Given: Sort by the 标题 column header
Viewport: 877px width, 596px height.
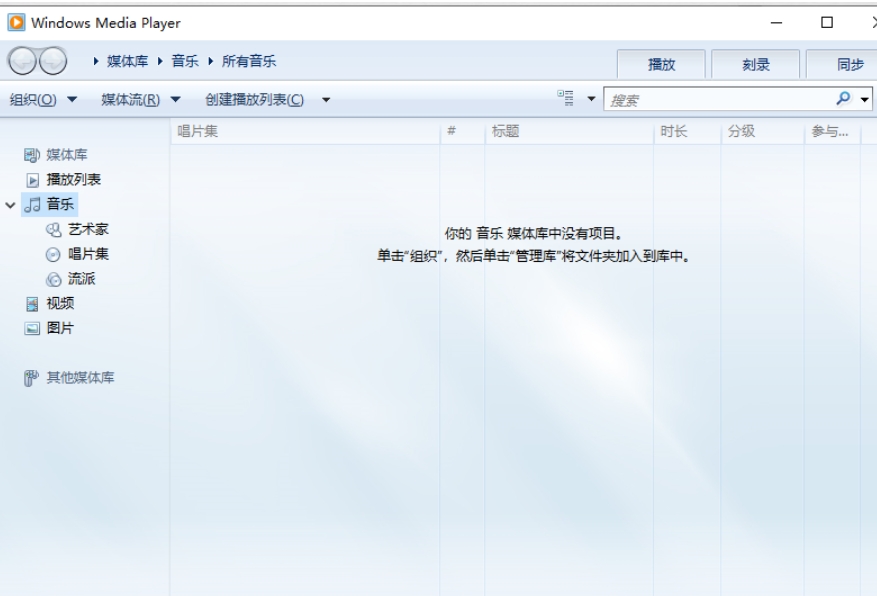Looking at the screenshot, I should (x=569, y=132).
